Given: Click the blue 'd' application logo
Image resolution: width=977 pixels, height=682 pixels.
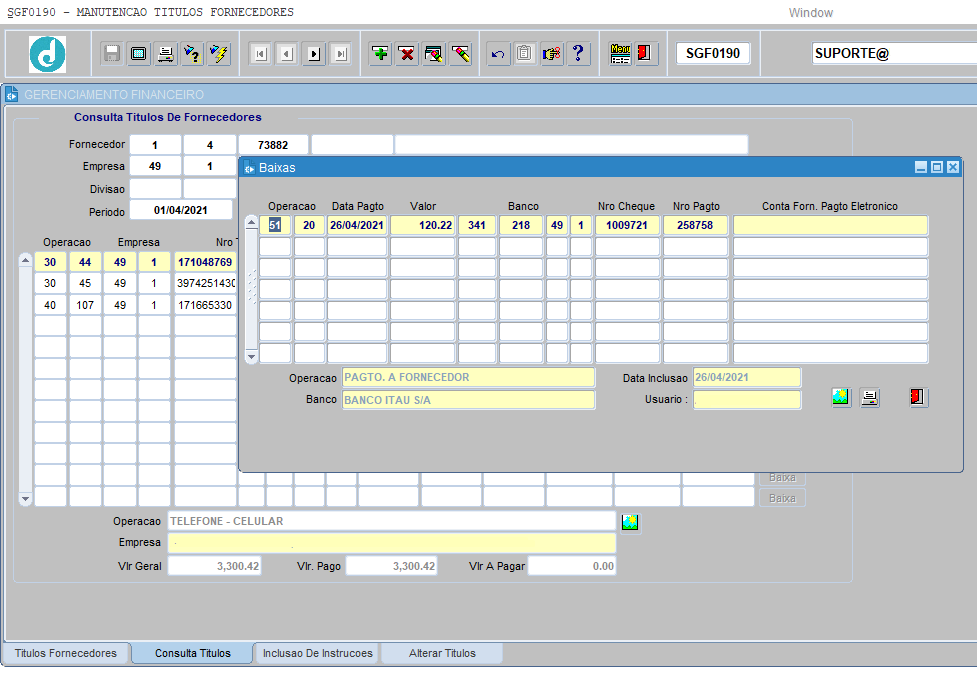Looking at the screenshot, I should [47, 54].
